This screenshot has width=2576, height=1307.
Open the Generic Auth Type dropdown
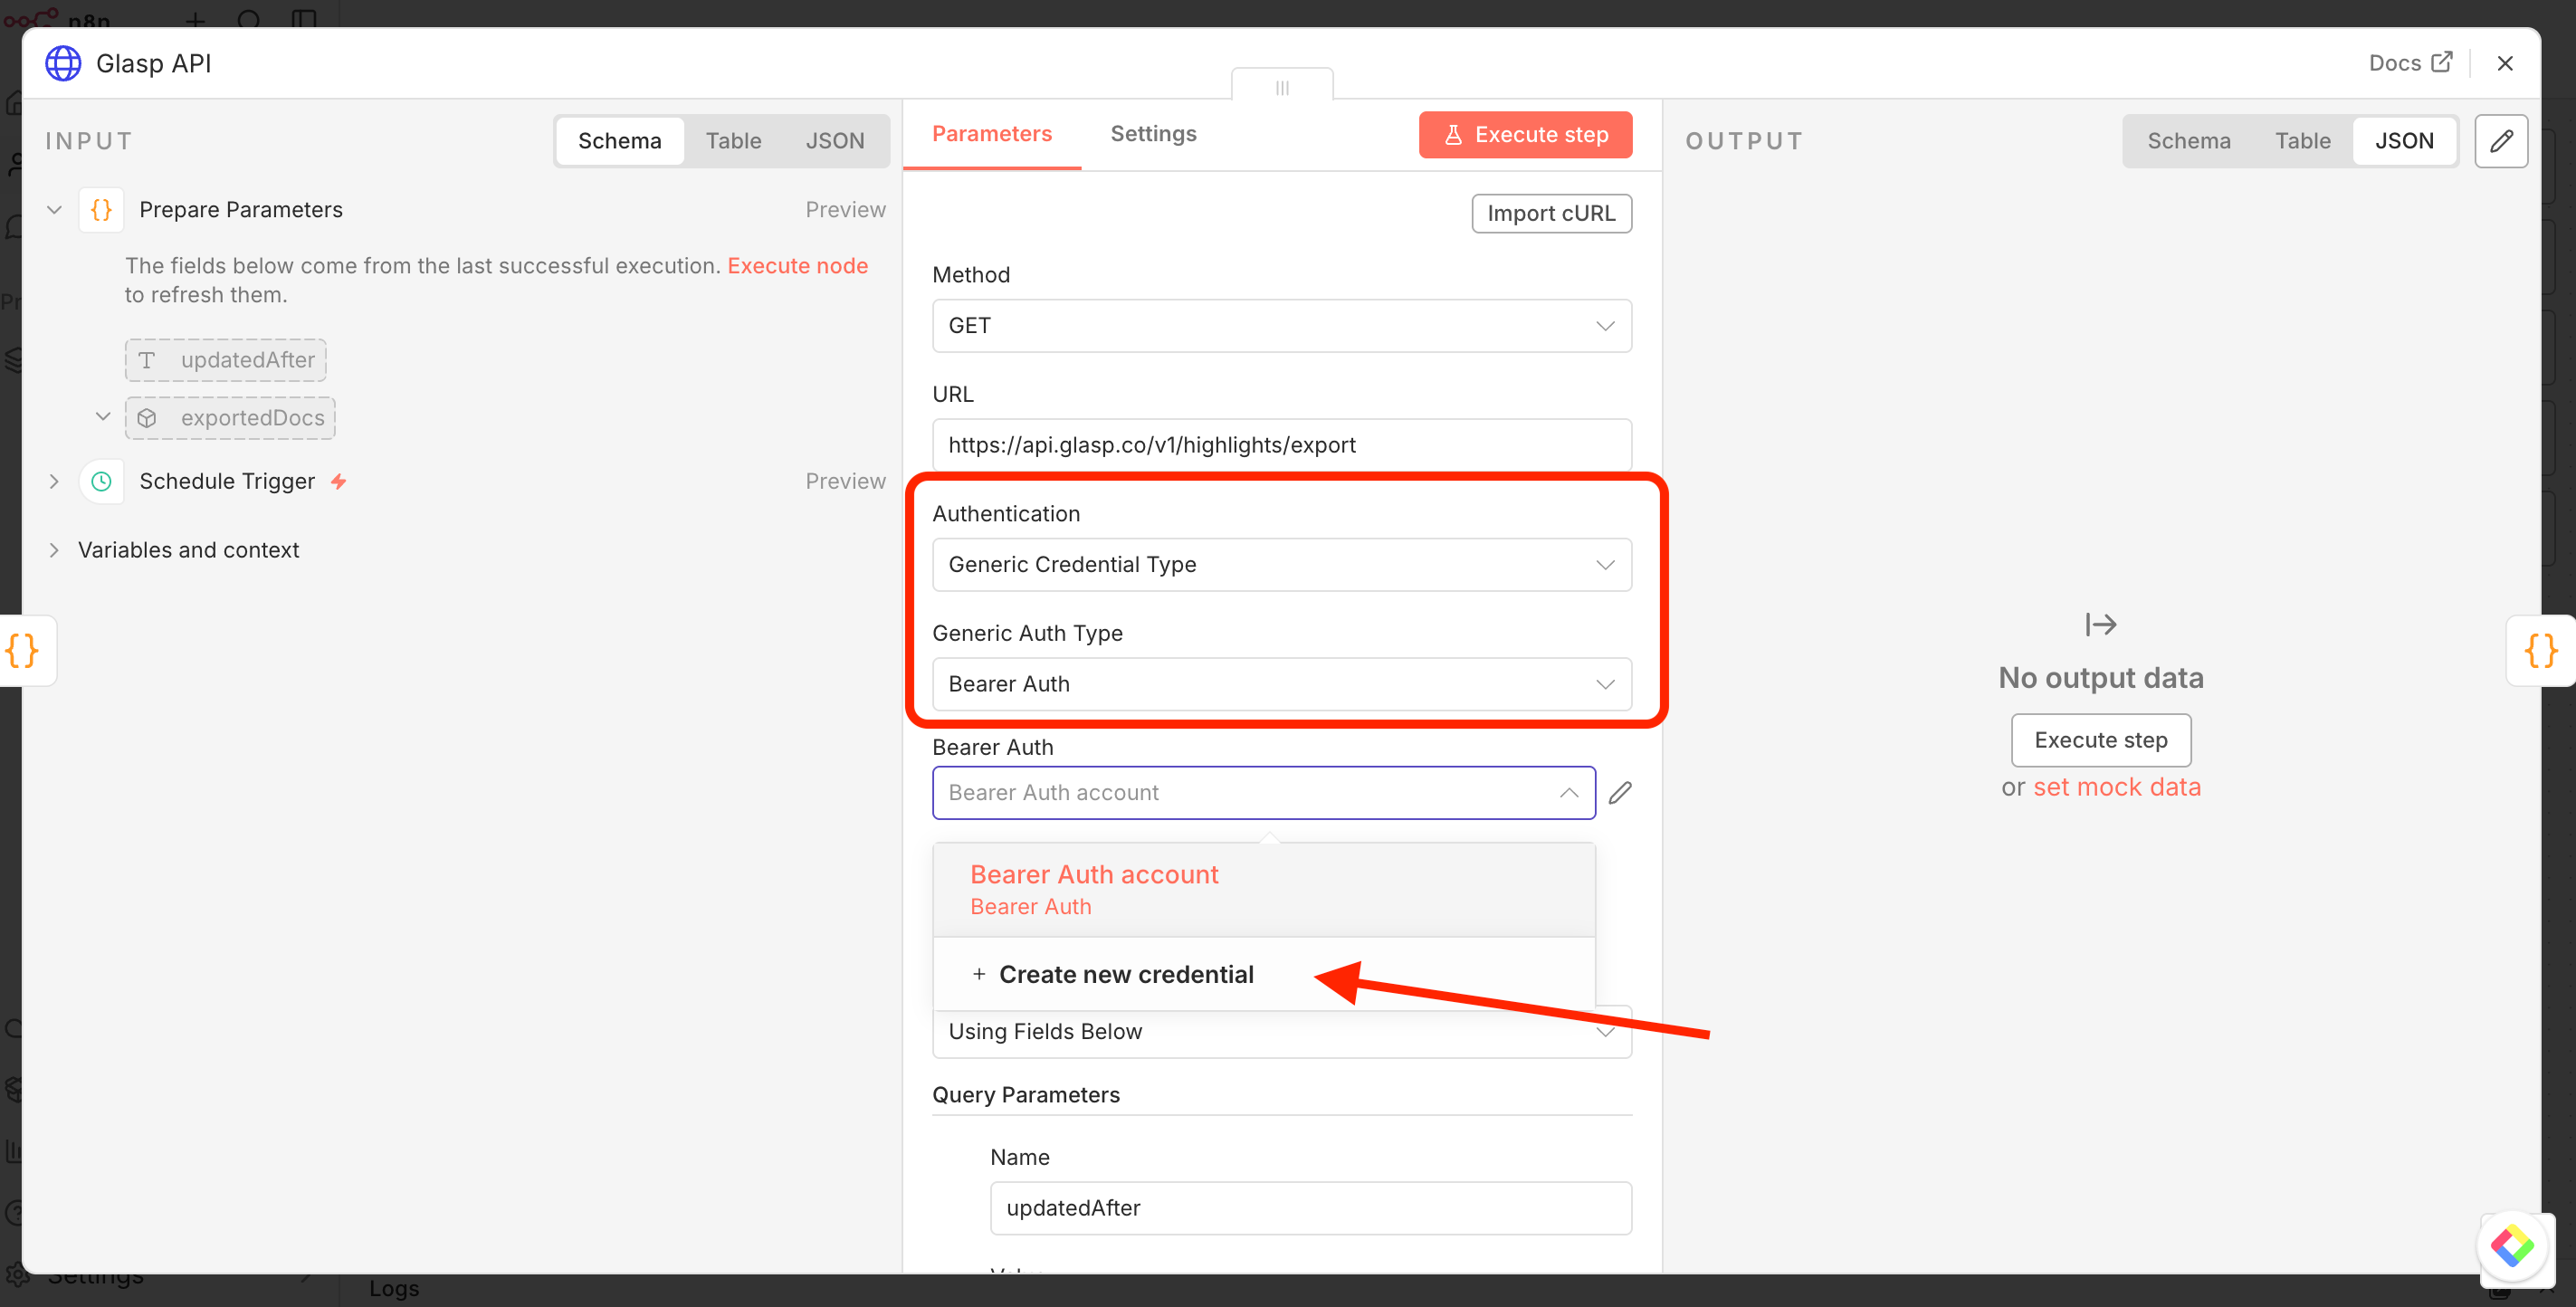1281,684
